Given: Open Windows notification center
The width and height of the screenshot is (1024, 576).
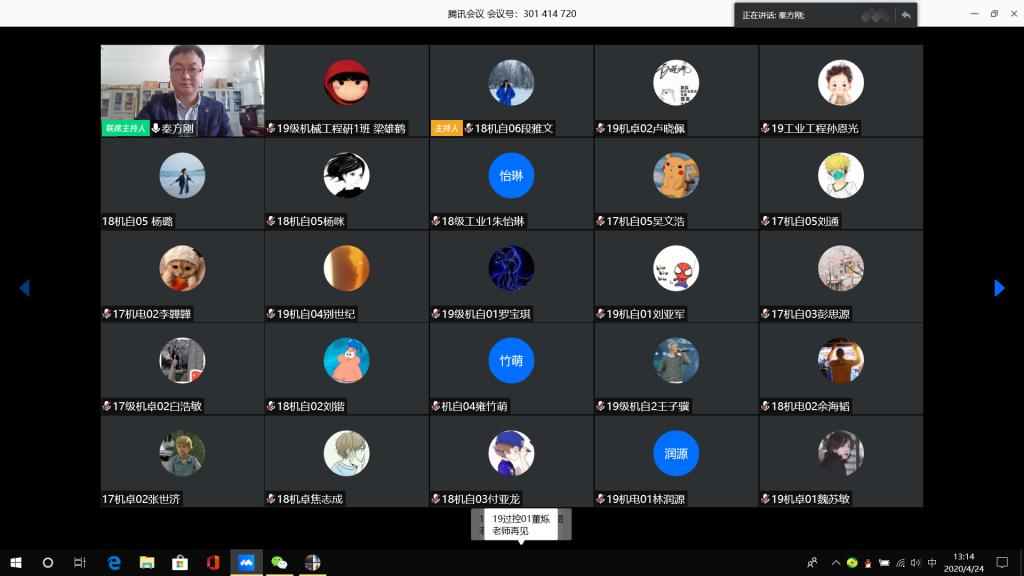Looking at the screenshot, I should tap(1002, 562).
